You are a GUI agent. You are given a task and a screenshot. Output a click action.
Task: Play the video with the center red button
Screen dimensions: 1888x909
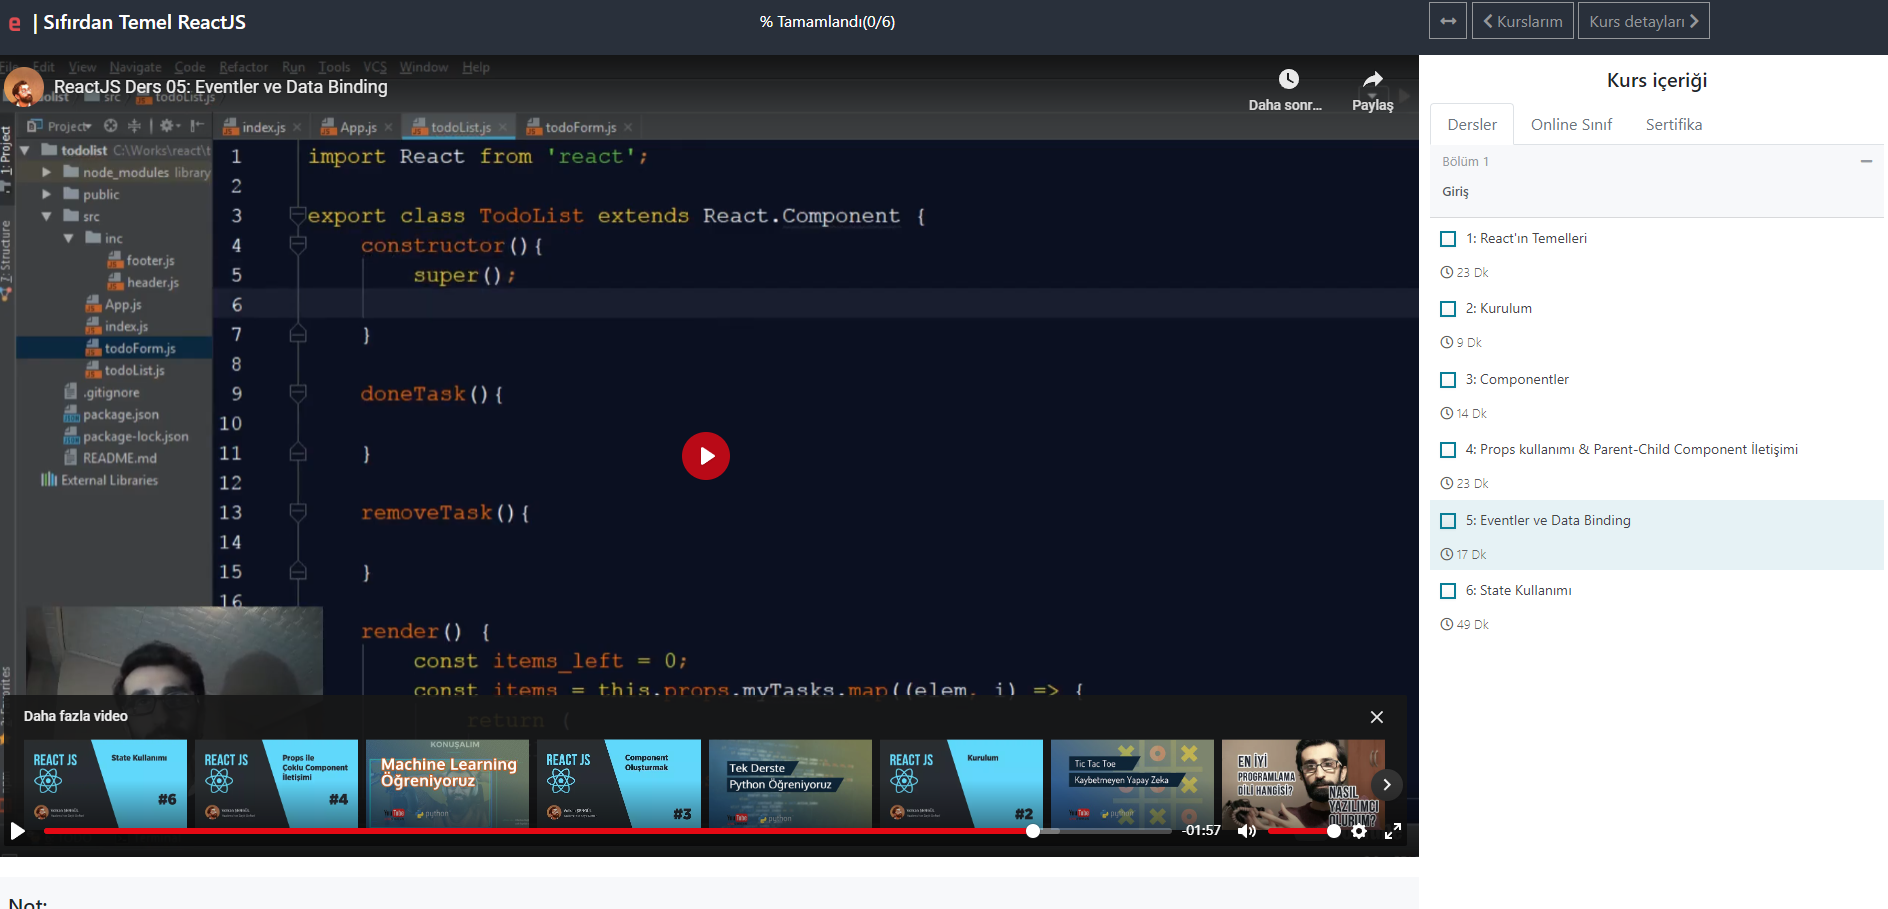click(x=706, y=456)
